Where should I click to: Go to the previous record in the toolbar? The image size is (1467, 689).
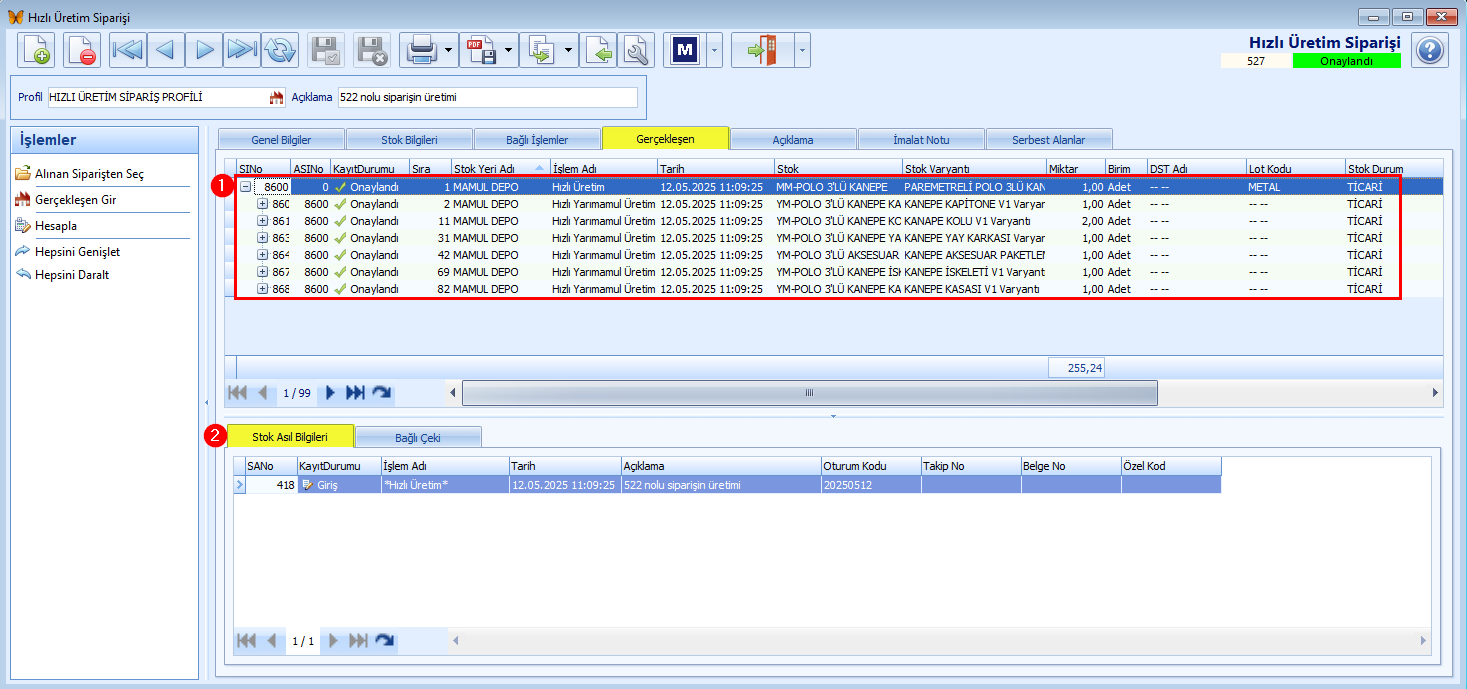(166, 49)
